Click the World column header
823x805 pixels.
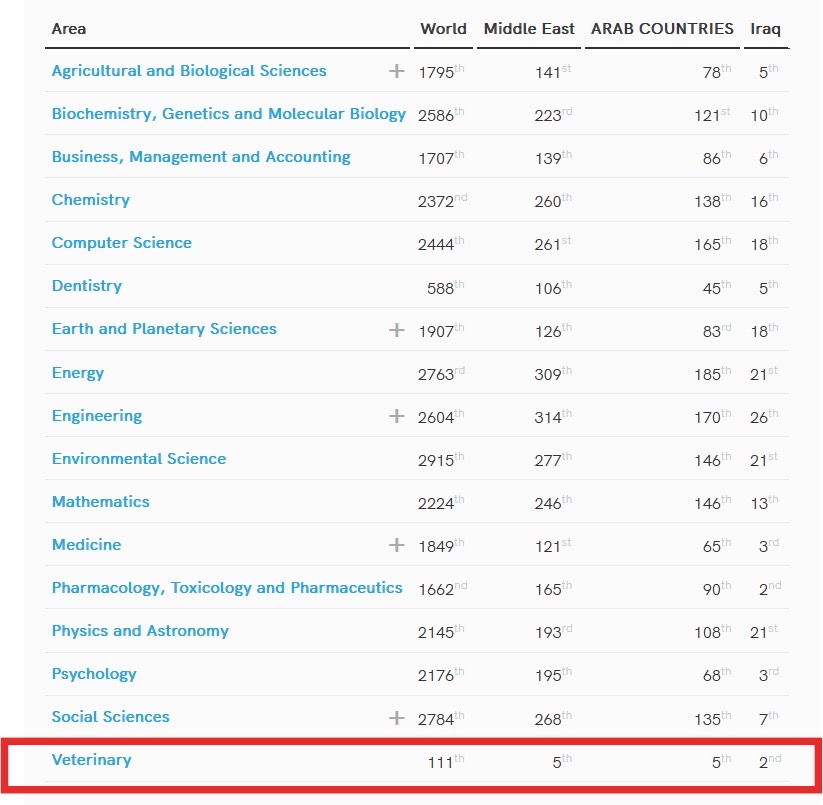pyautogui.click(x=443, y=29)
